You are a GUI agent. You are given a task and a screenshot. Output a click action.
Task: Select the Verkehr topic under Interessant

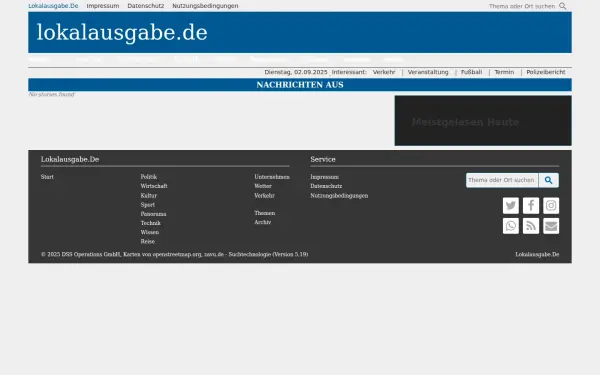click(384, 72)
